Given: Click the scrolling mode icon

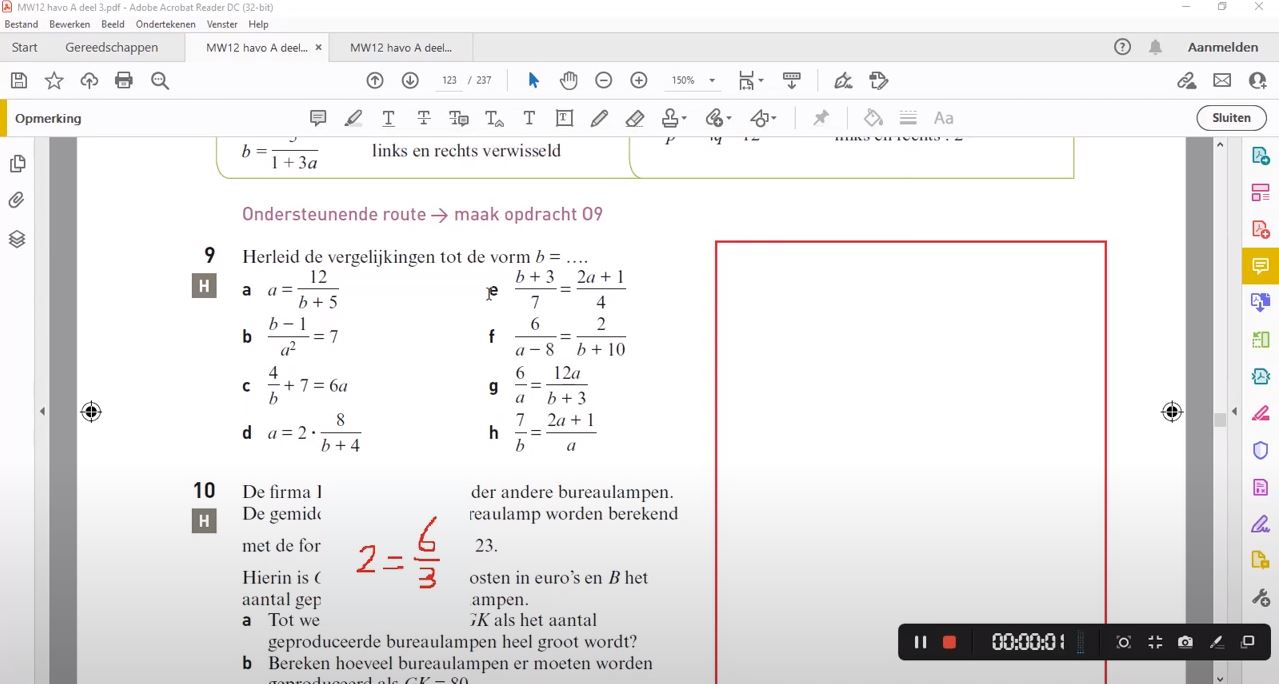Looking at the screenshot, I should (792, 81).
